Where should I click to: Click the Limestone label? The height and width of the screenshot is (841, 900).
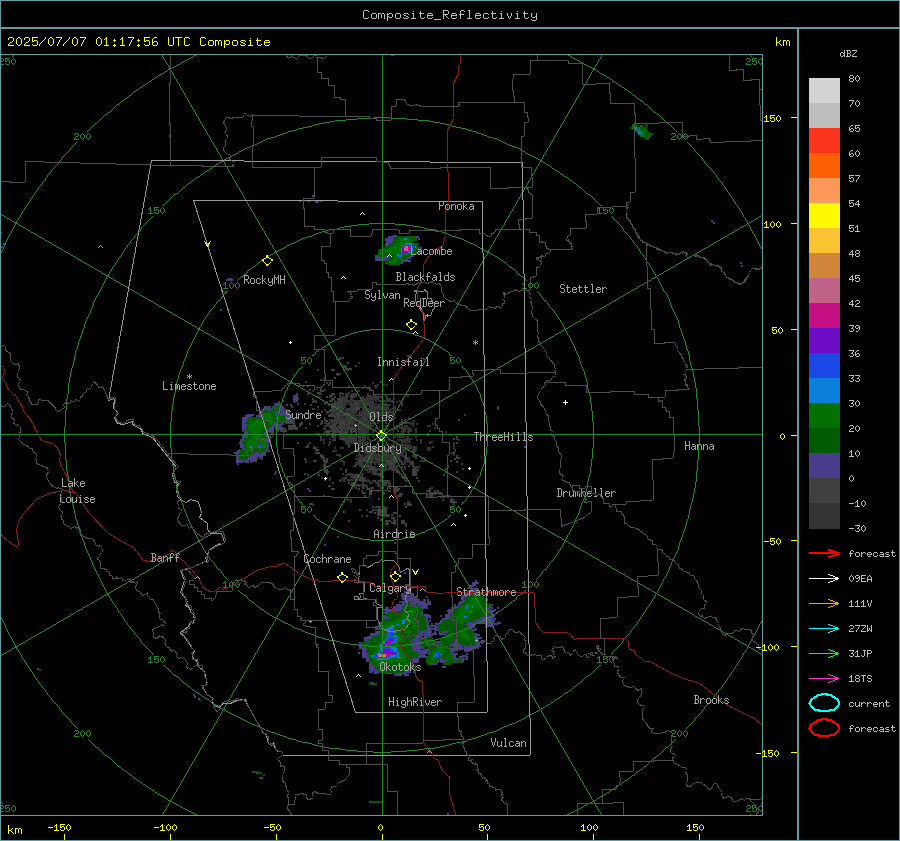pyautogui.click(x=189, y=386)
